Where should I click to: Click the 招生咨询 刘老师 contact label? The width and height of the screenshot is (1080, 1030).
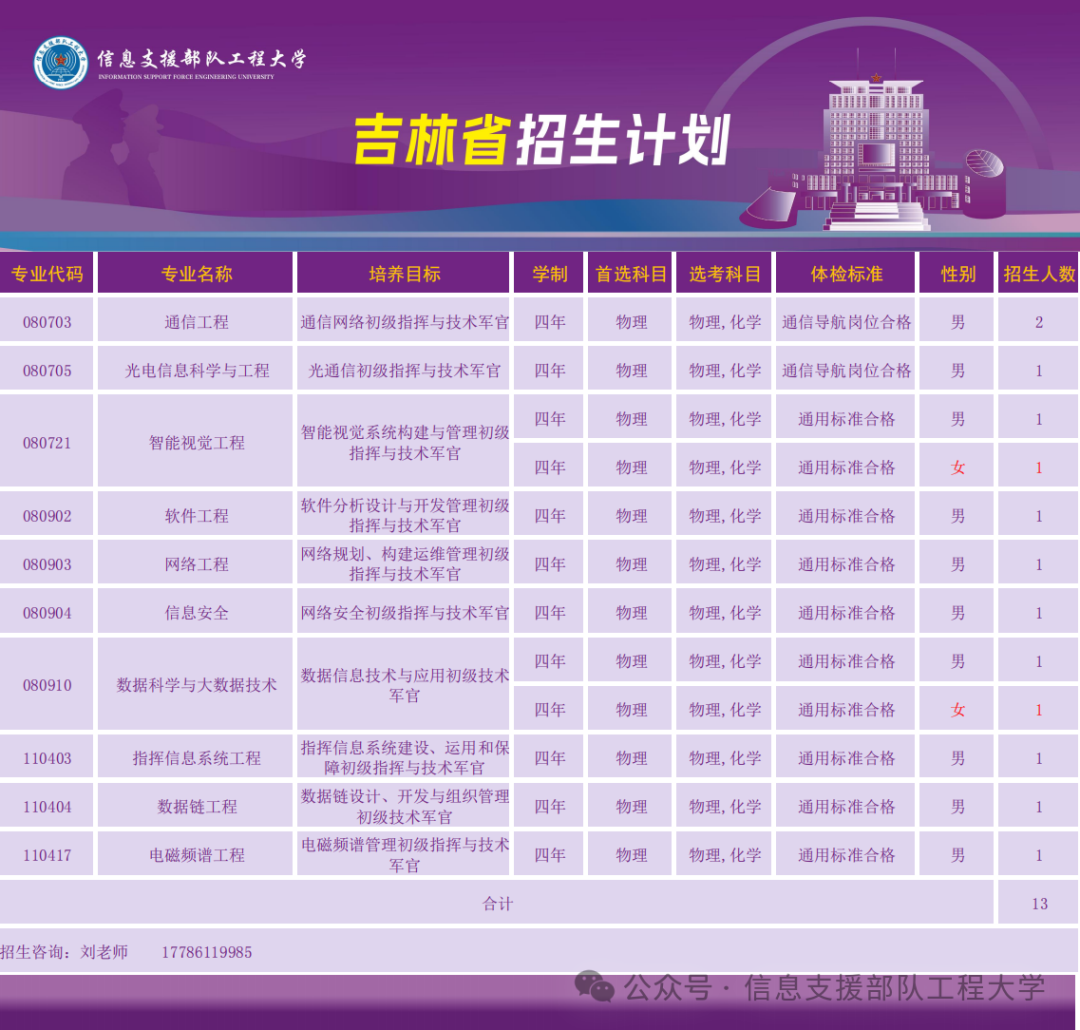(x=64, y=952)
